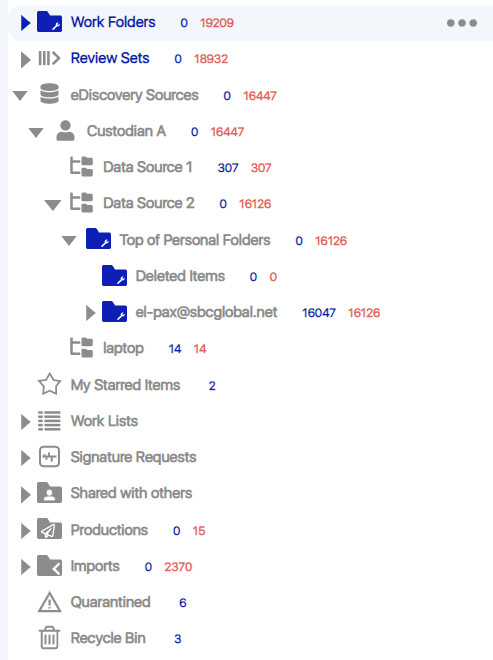Click the eDiscovery Sources database icon
This screenshot has height=660, width=493.
pyautogui.click(x=49, y=94)
